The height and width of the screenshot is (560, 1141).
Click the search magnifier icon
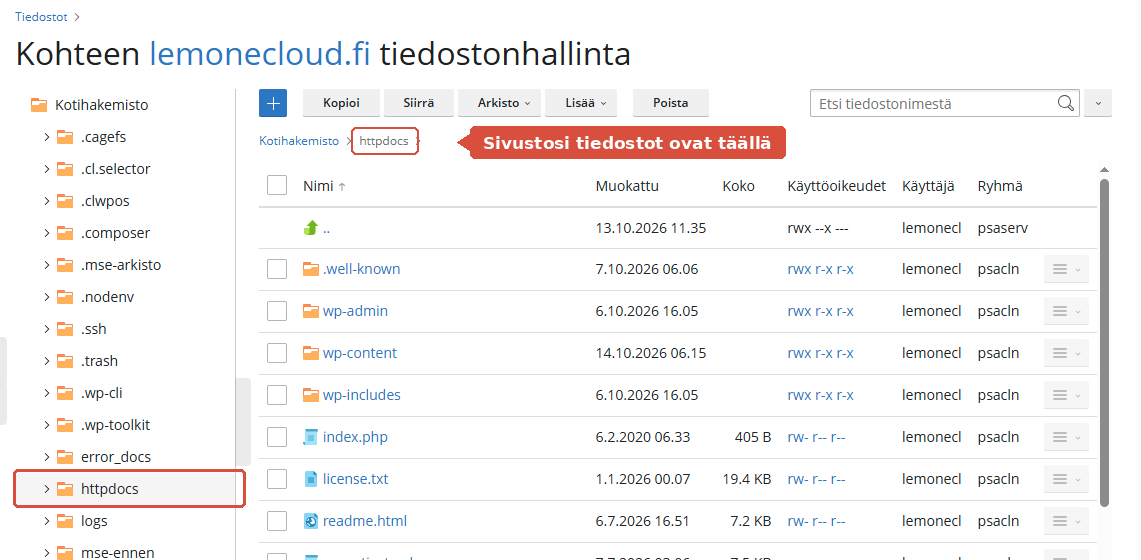(1066, 103)
